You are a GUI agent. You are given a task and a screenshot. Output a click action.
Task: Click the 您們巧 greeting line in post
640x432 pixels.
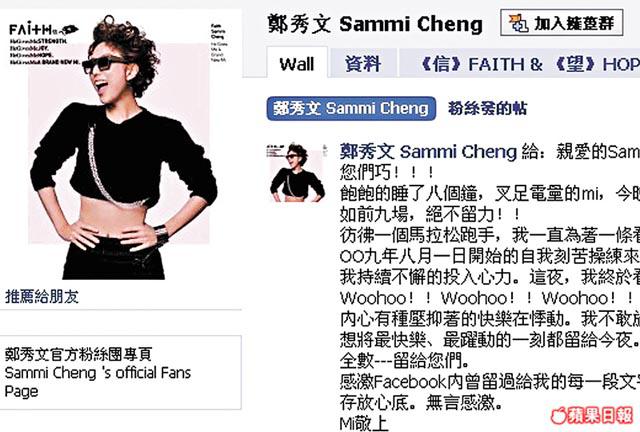pos(387,172)
